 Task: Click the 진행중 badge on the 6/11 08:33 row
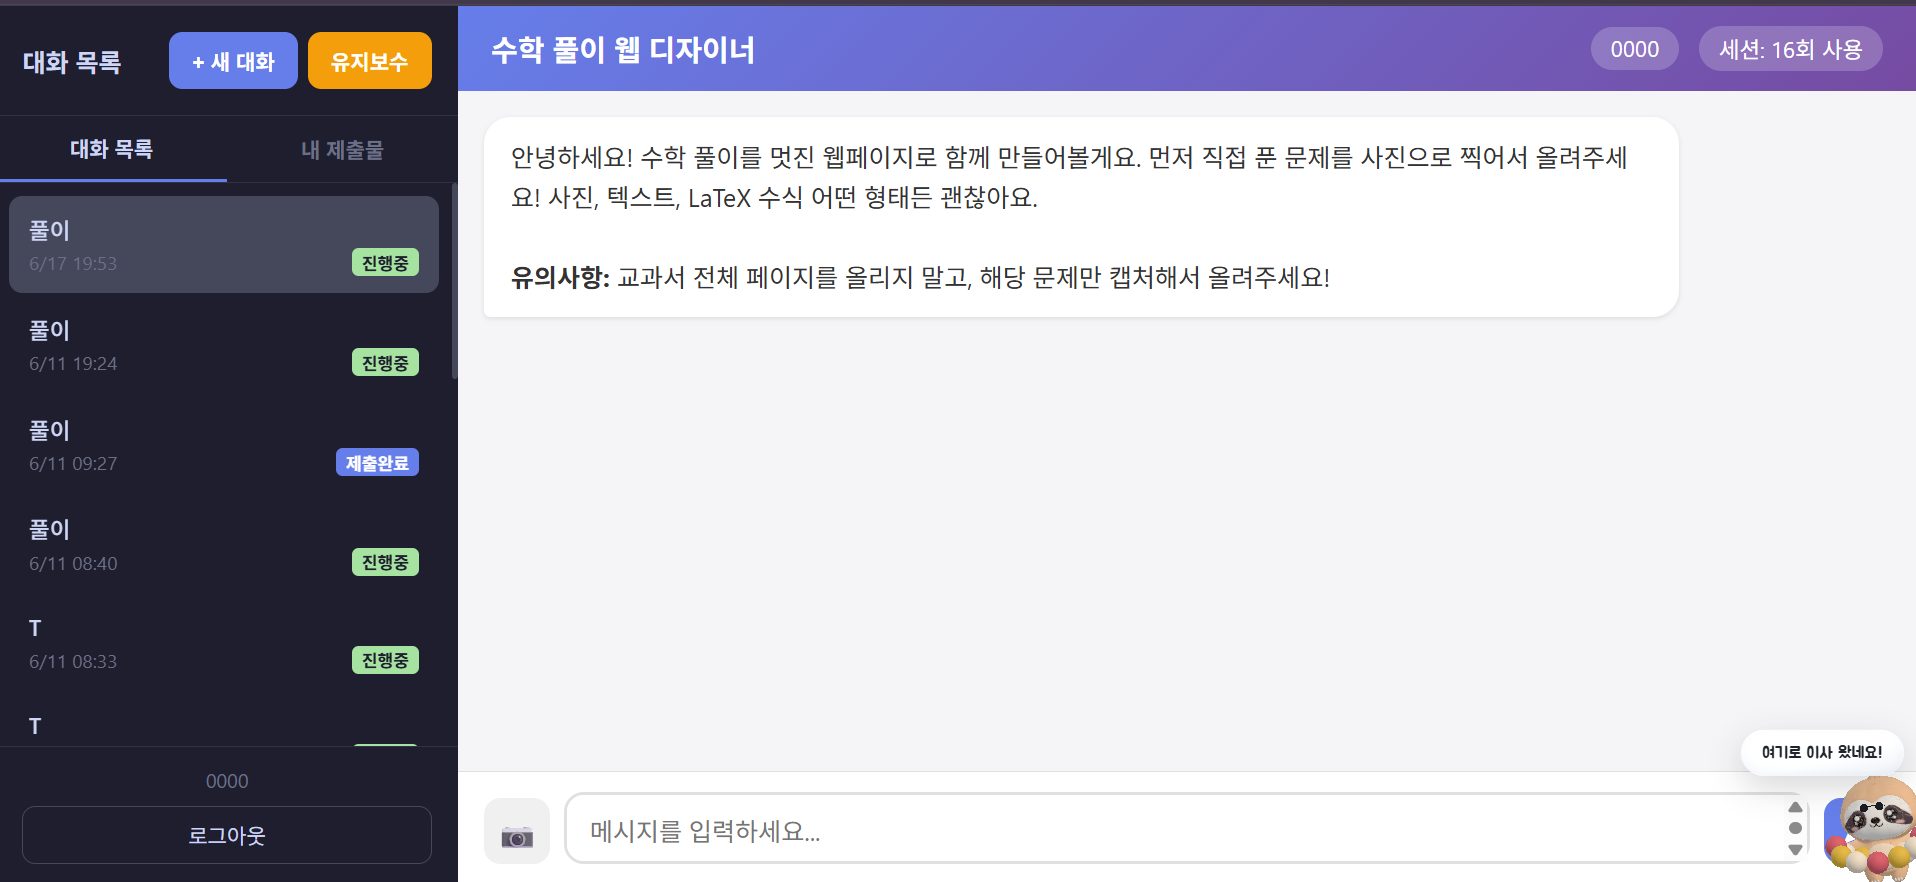385,660
